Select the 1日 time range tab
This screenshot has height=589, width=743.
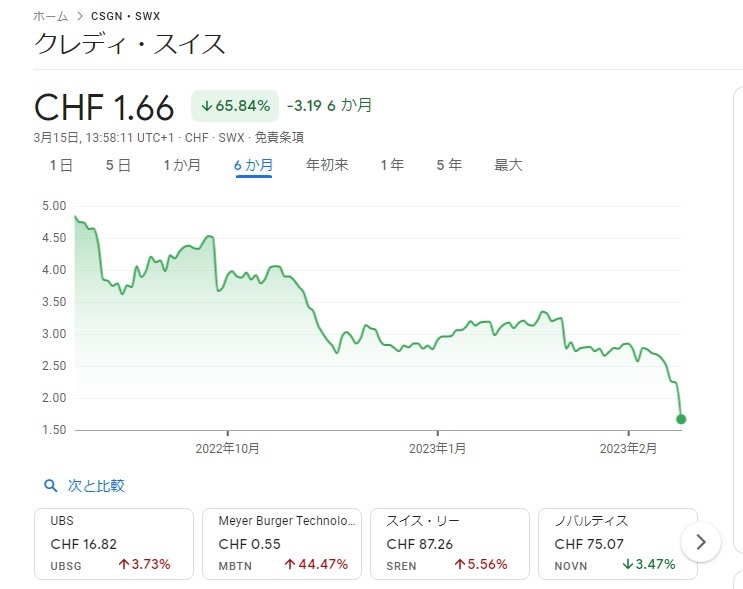(61, 165)
